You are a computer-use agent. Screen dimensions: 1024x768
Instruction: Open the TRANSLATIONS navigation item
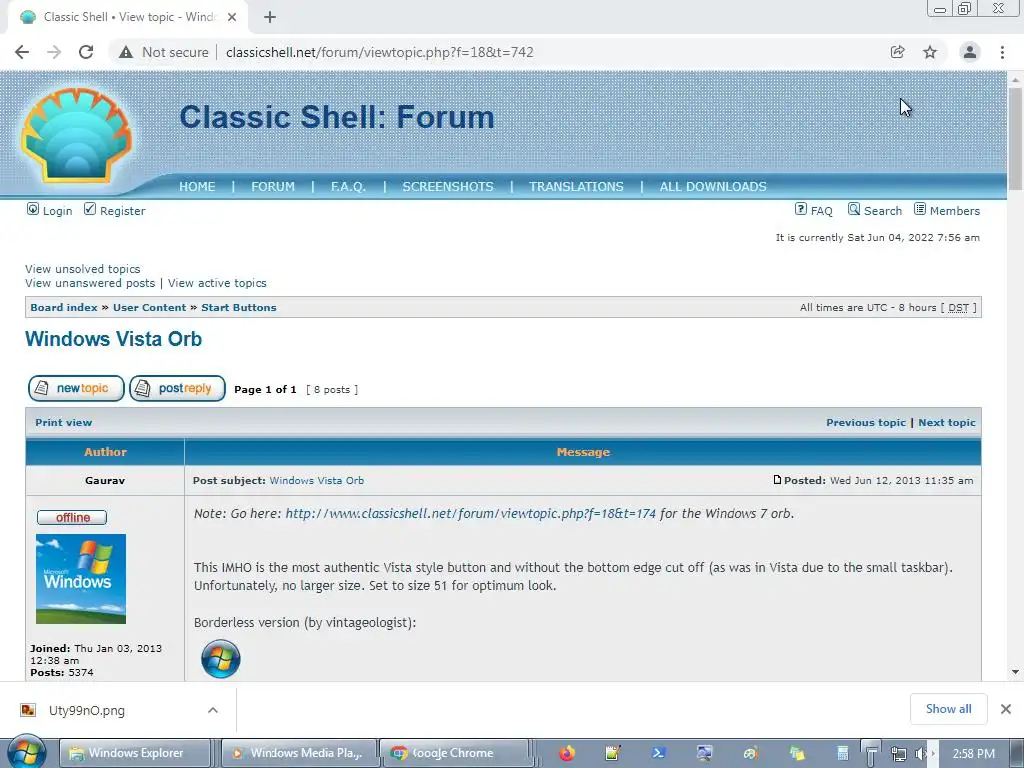[x=576, y=187]
